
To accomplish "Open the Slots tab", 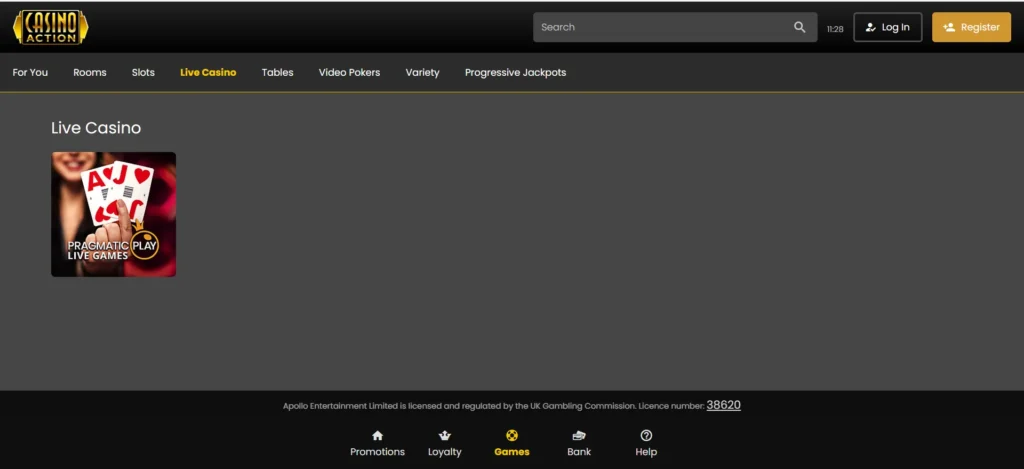I will [143, 73].
